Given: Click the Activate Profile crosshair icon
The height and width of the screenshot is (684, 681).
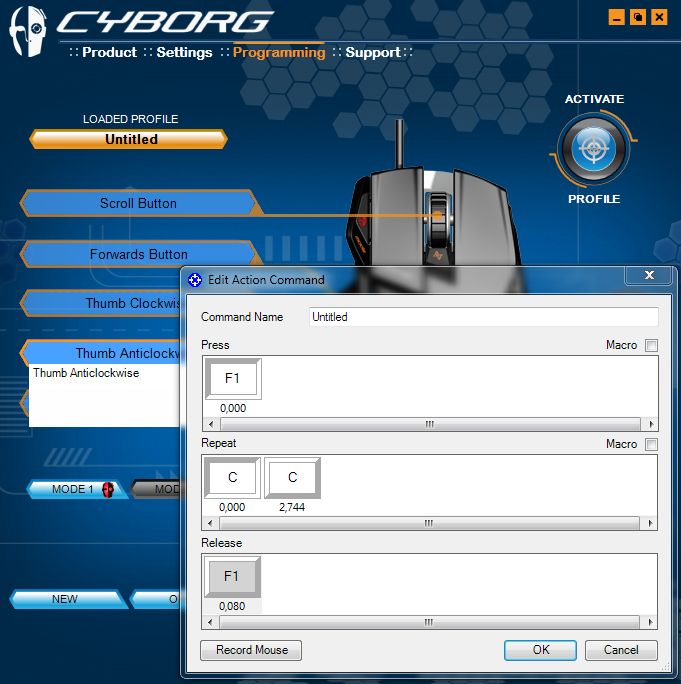Looking at the screenshot, I should click(x=594, y=149).
